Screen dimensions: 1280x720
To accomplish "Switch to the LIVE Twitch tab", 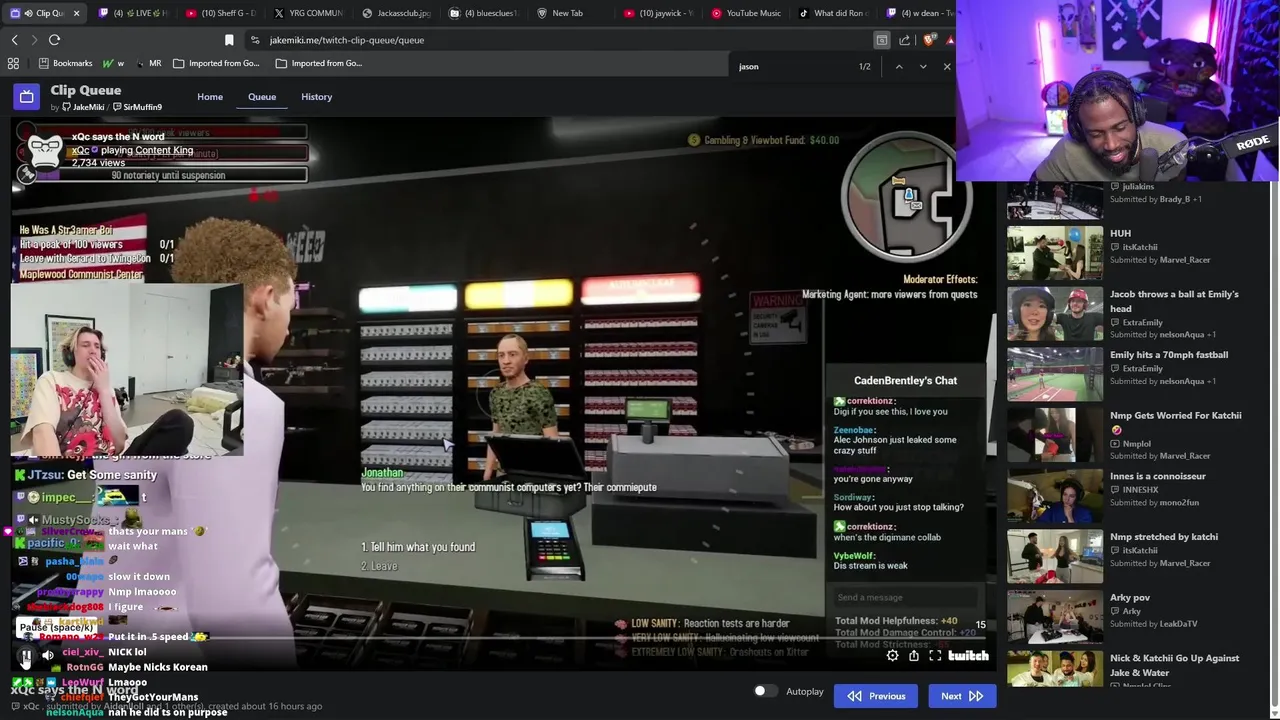I will click(x=135, y=13).
